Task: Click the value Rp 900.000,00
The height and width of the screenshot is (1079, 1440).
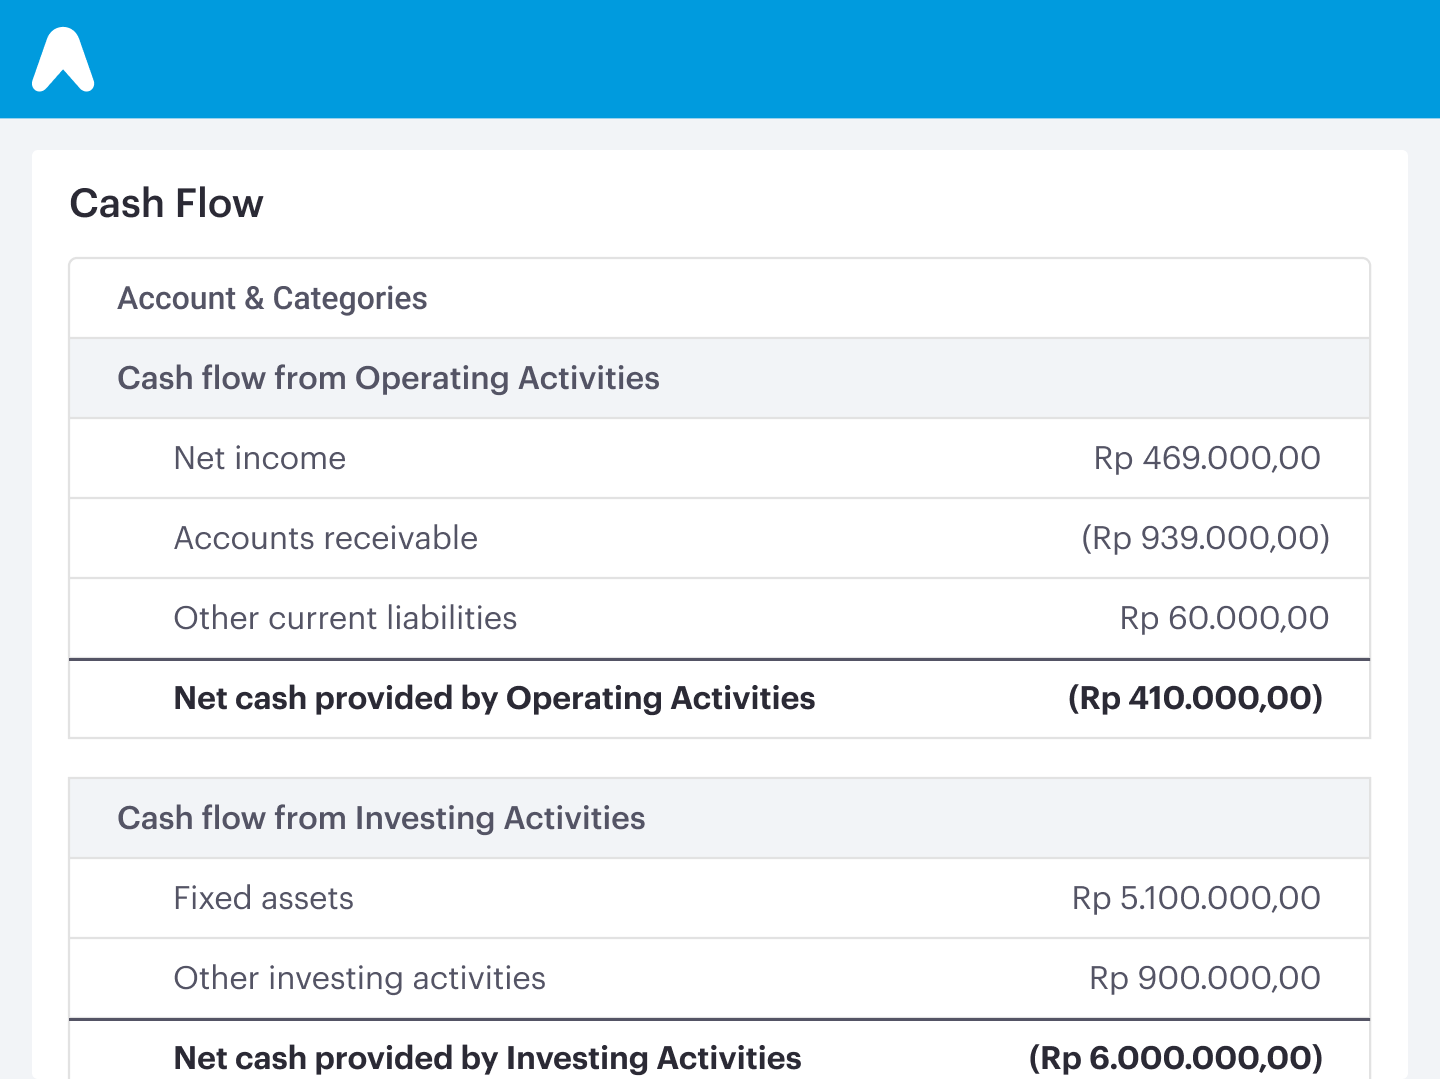Action: (x=1205, y=978)
